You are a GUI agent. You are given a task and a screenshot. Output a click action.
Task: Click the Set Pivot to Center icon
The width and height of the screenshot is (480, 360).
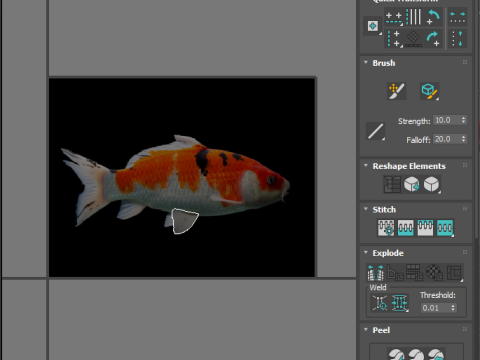pos(373,26)
